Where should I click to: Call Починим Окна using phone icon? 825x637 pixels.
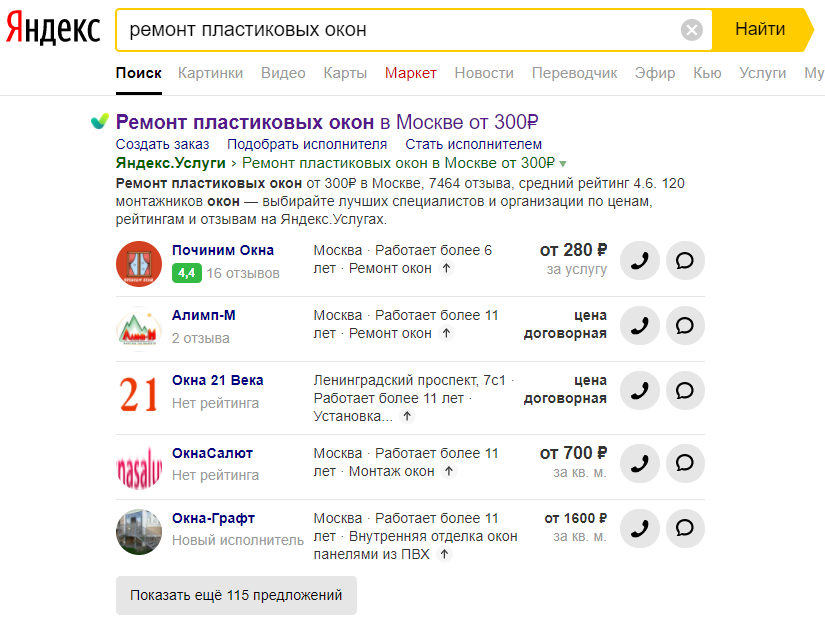click(640, 260)
